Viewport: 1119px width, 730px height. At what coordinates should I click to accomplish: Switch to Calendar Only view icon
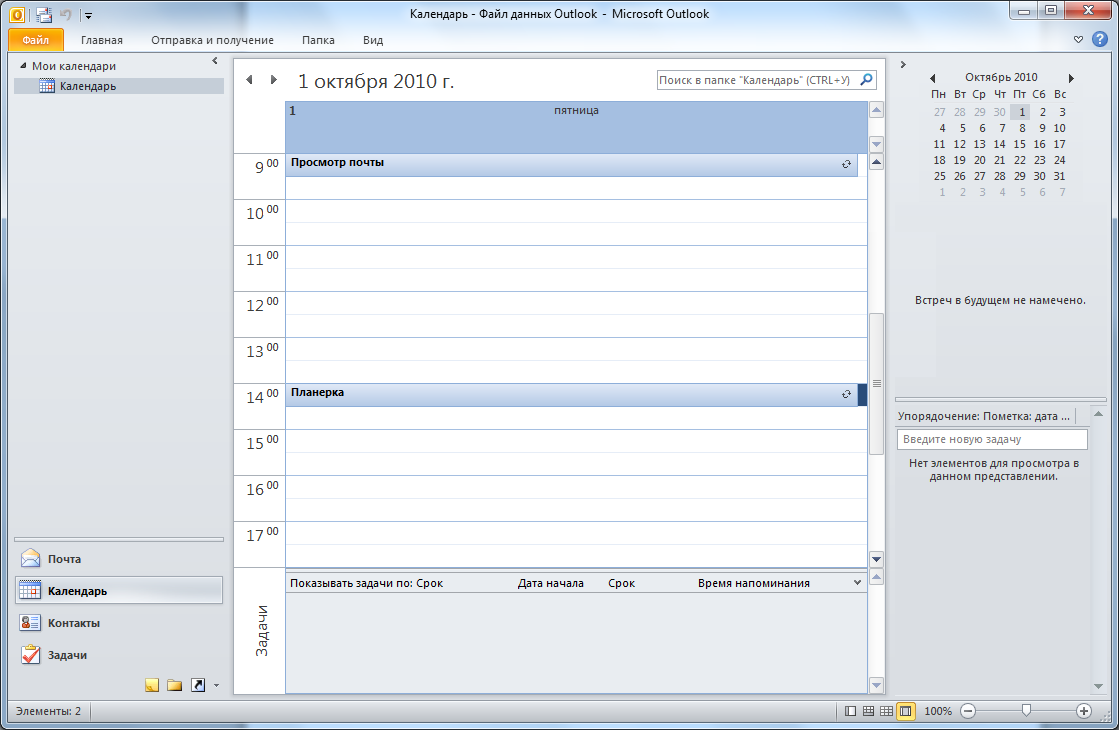[886, 711]
